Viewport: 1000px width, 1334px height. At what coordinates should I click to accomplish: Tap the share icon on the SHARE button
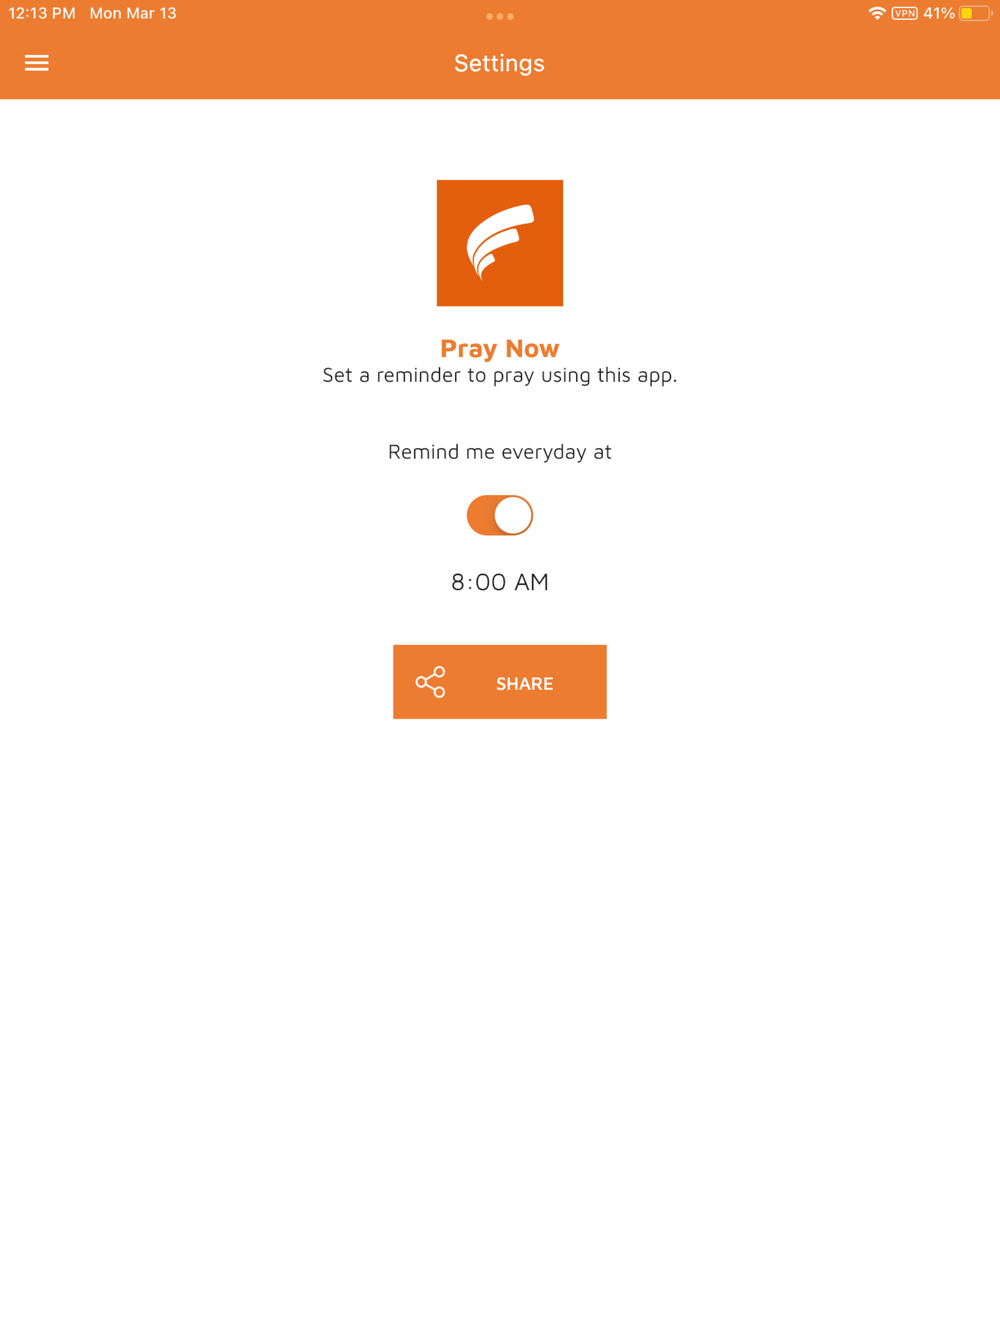click(431, 682)
